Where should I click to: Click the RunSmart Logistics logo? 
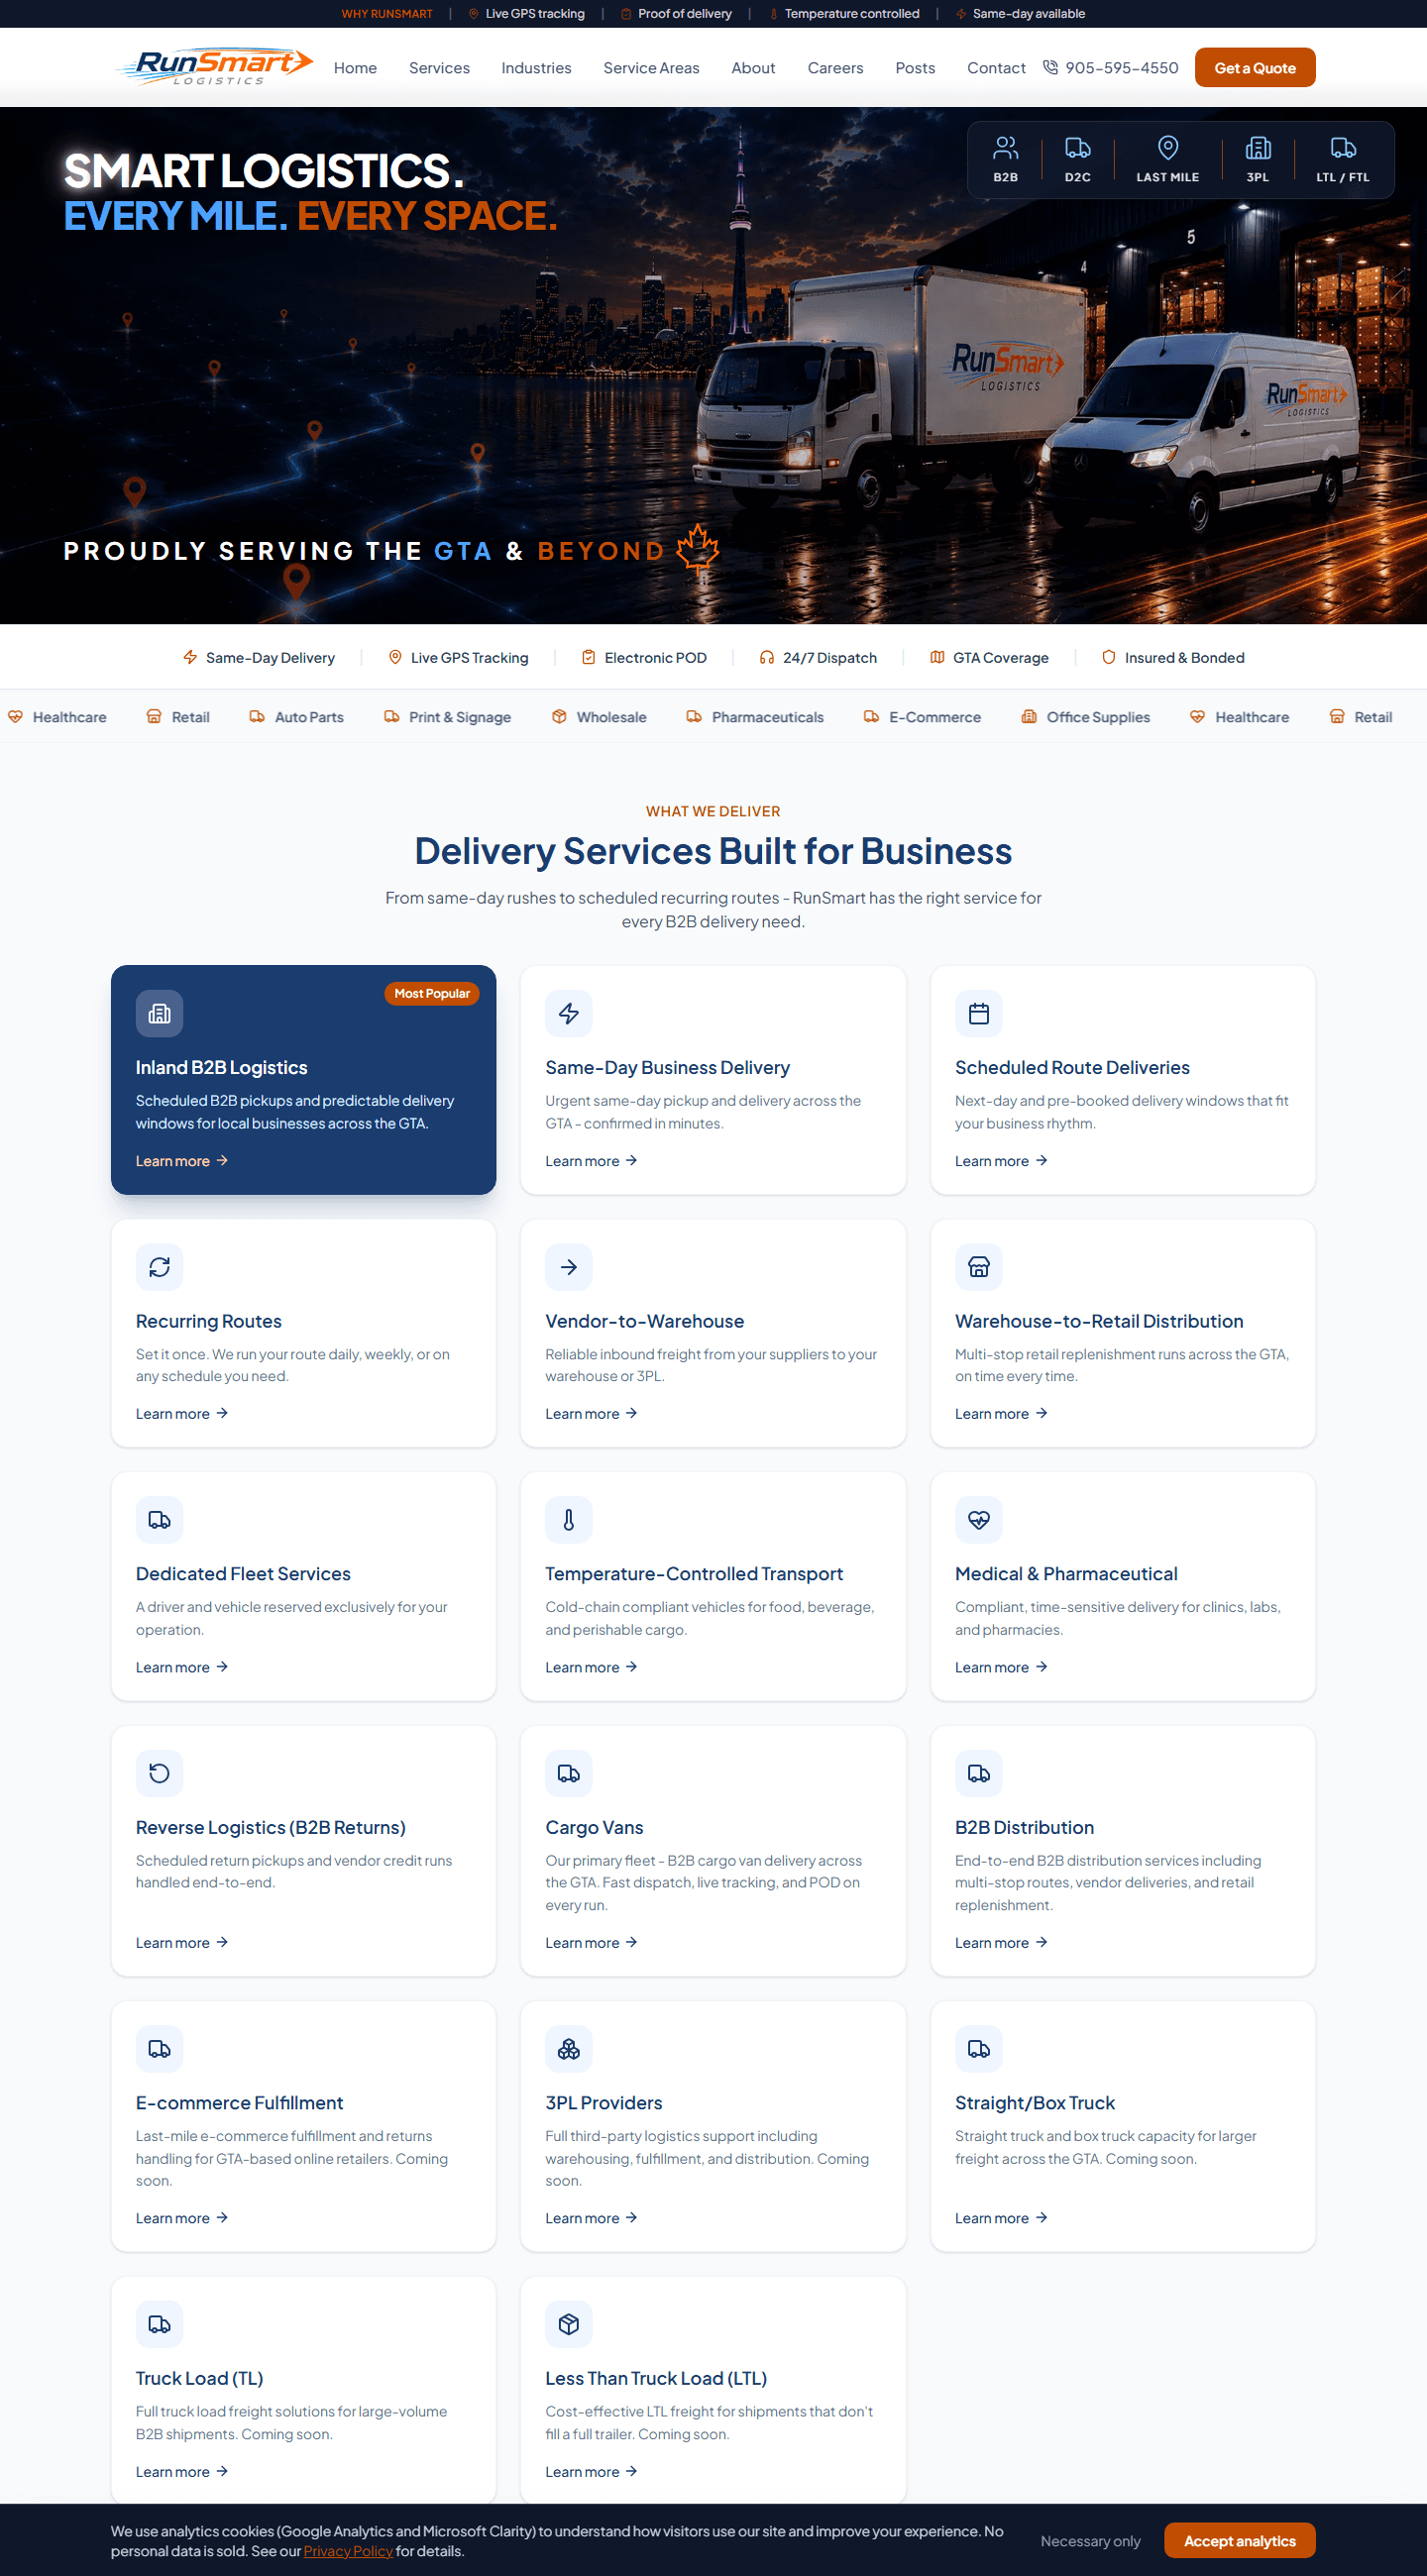[x=215, y=67]
